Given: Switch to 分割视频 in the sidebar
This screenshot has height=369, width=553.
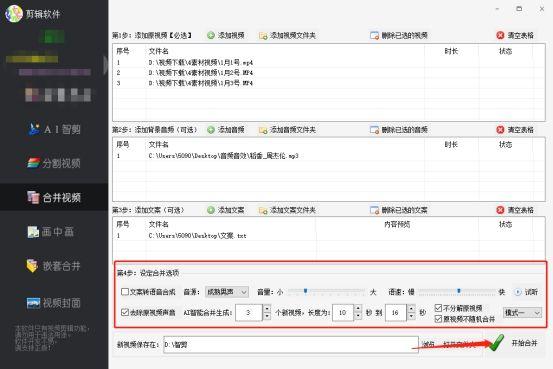Looking at the screenshot, I should tap(54, 163).
